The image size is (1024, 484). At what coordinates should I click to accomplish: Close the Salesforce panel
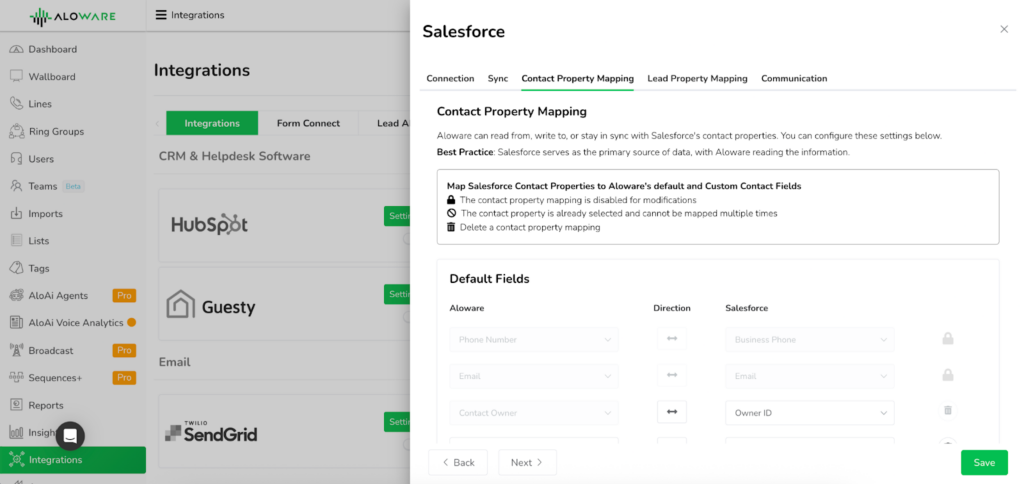1004,29
